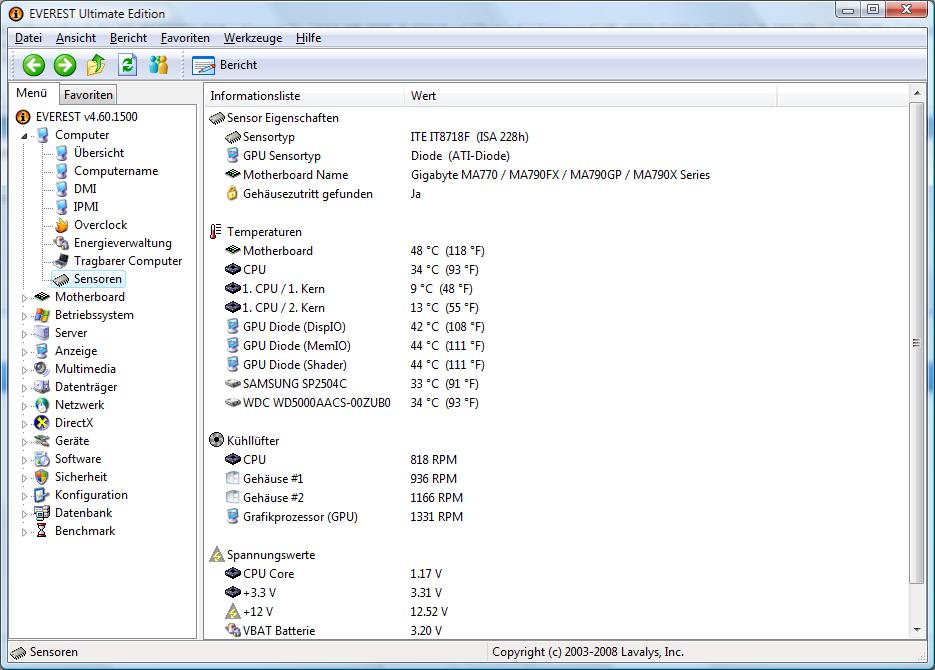Click the Geräte icon in tree

click(42, 441)
